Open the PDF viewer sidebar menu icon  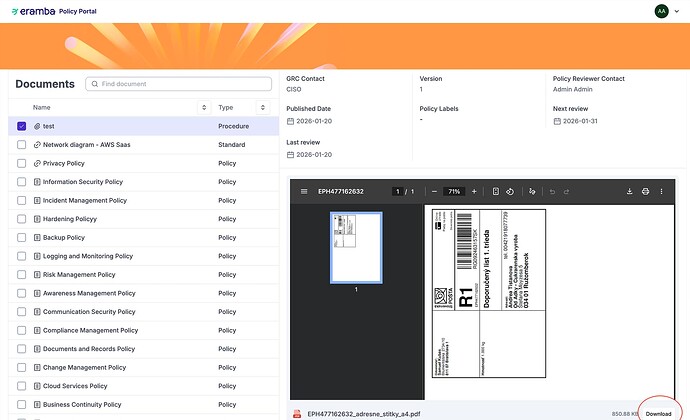coord(304,191)
